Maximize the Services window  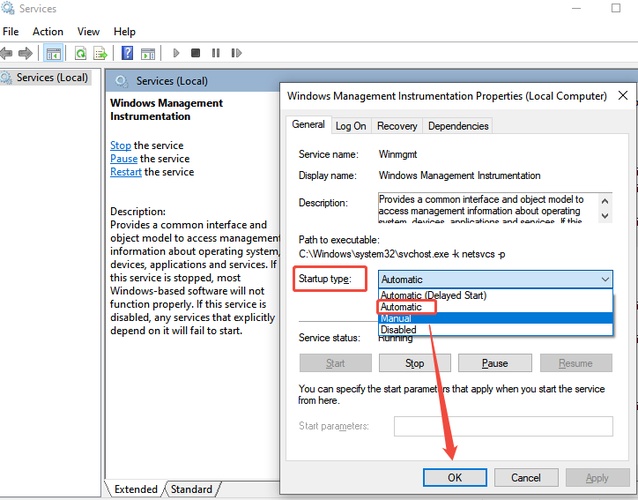tap(616, 8)
